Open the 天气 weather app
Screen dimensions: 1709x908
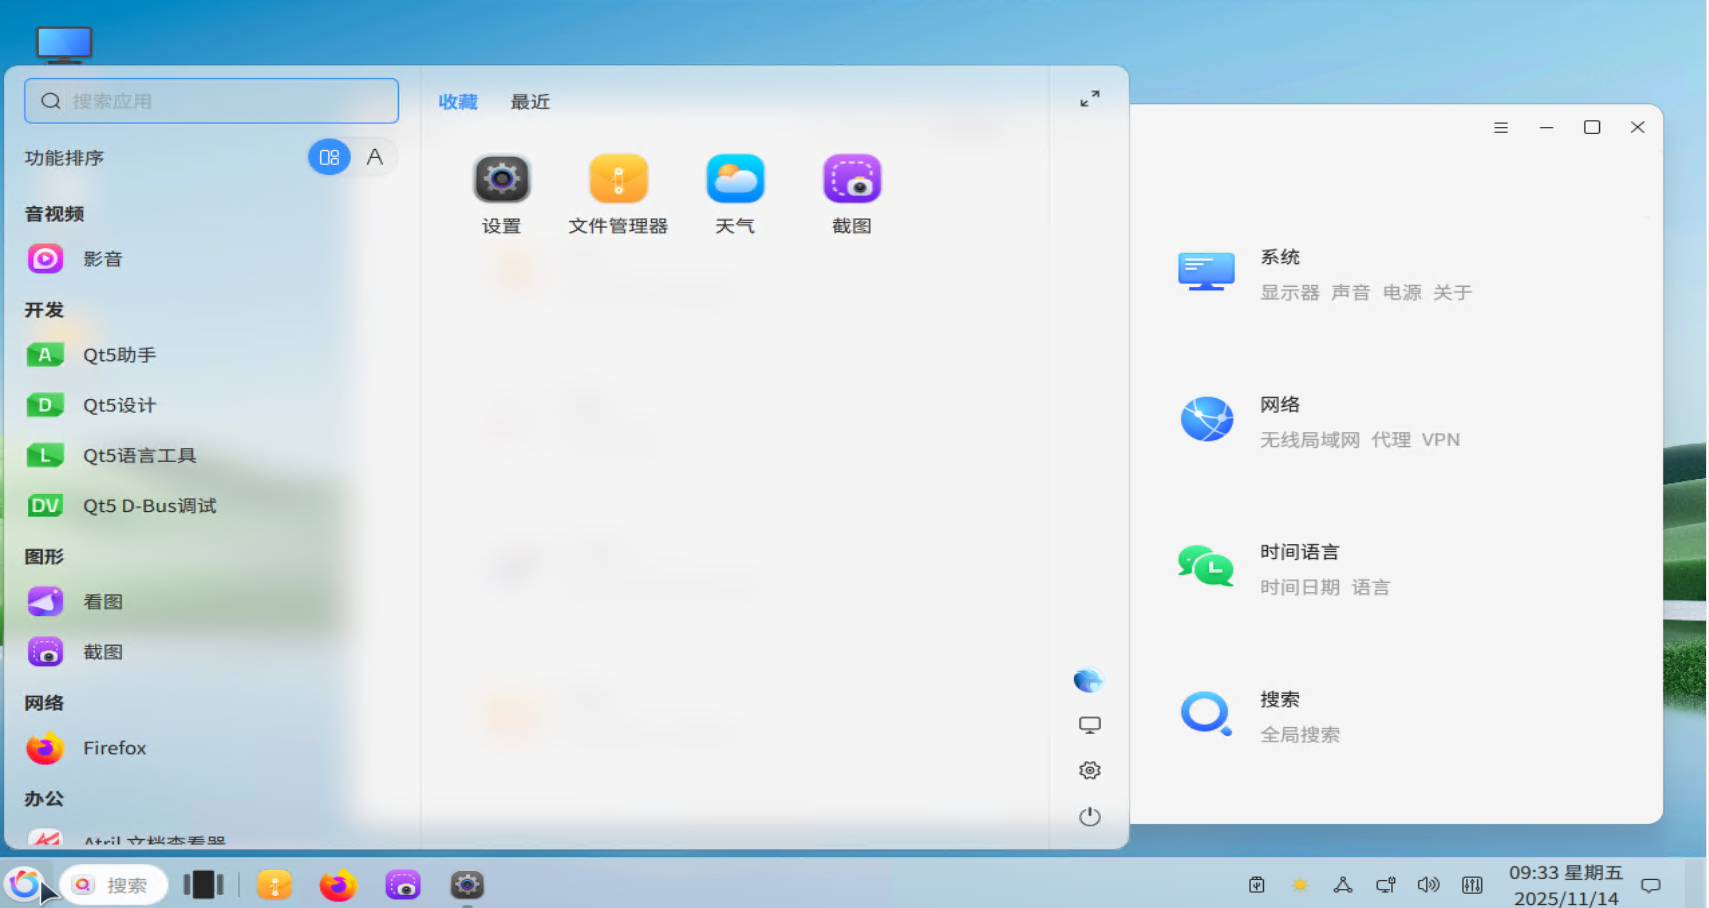[735, 180]
